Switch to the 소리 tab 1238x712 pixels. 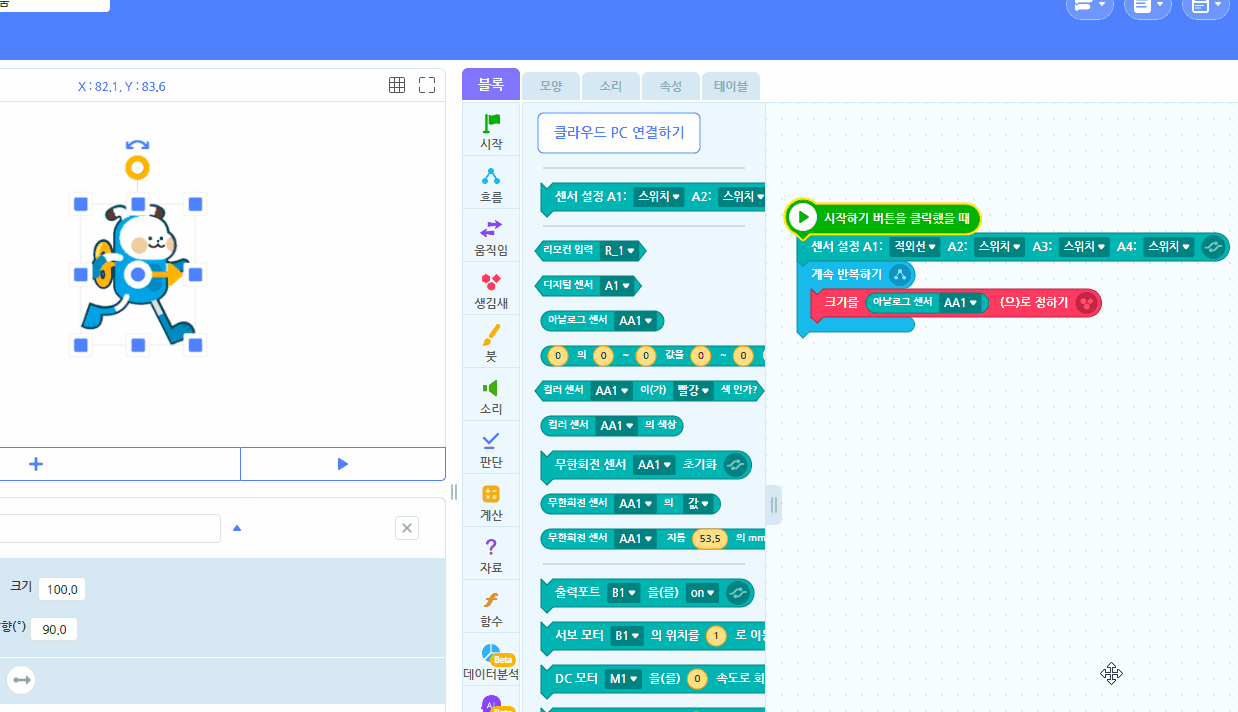point(611,87)
